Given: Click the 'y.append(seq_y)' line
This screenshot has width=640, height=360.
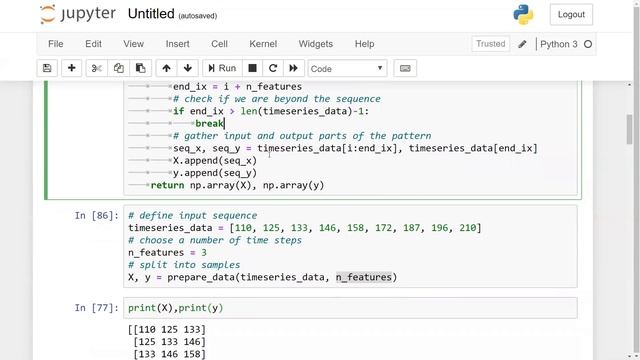Looking at the screenshot, I should (215, 173).
